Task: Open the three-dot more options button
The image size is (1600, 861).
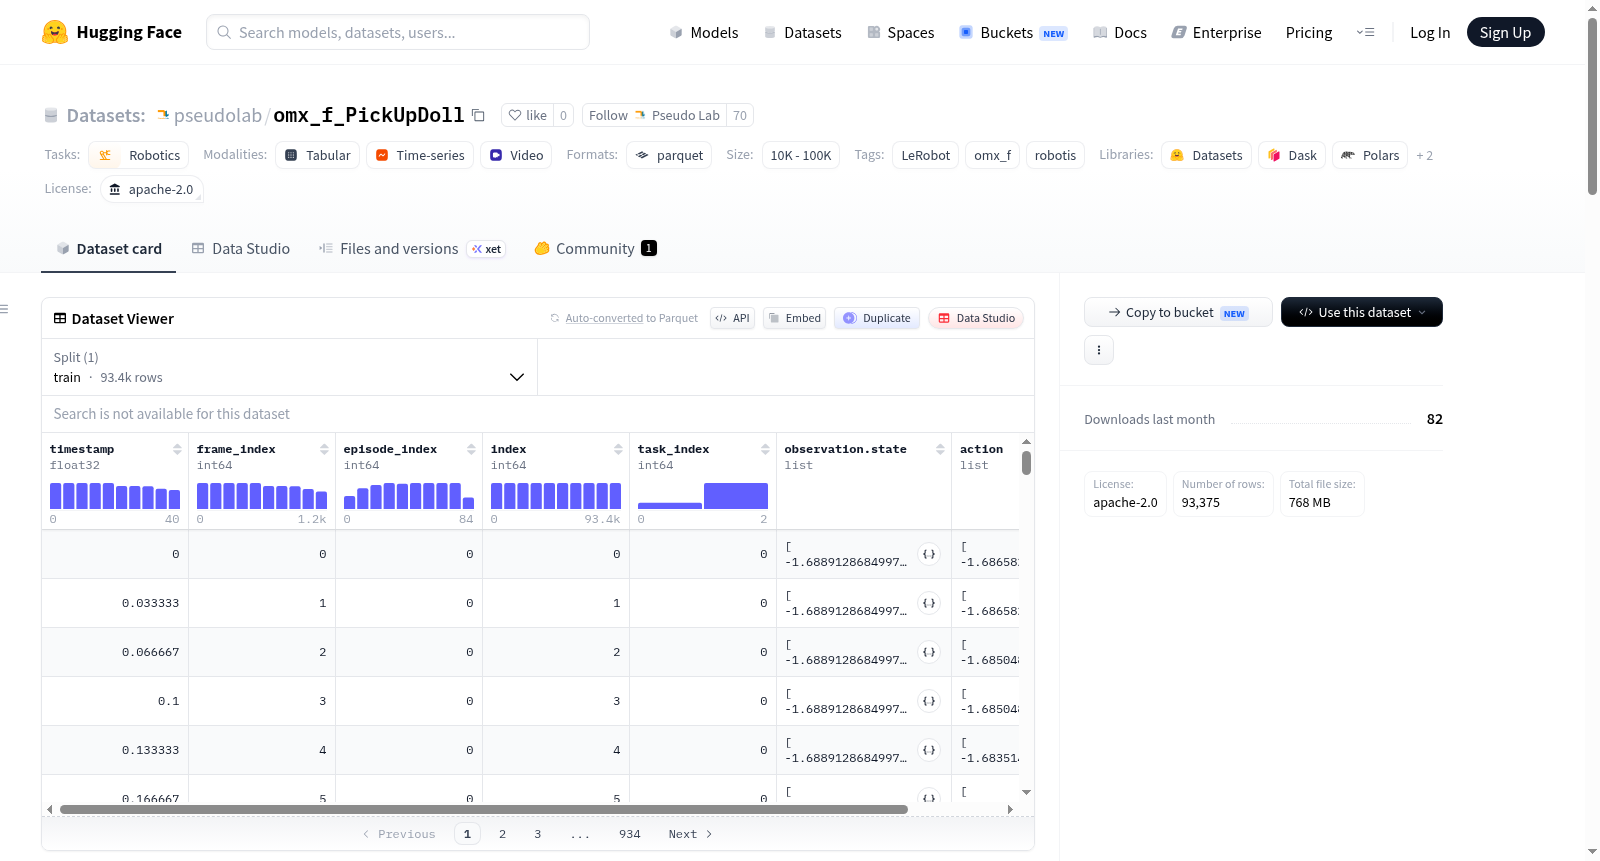Action: tap(1099, 350)
